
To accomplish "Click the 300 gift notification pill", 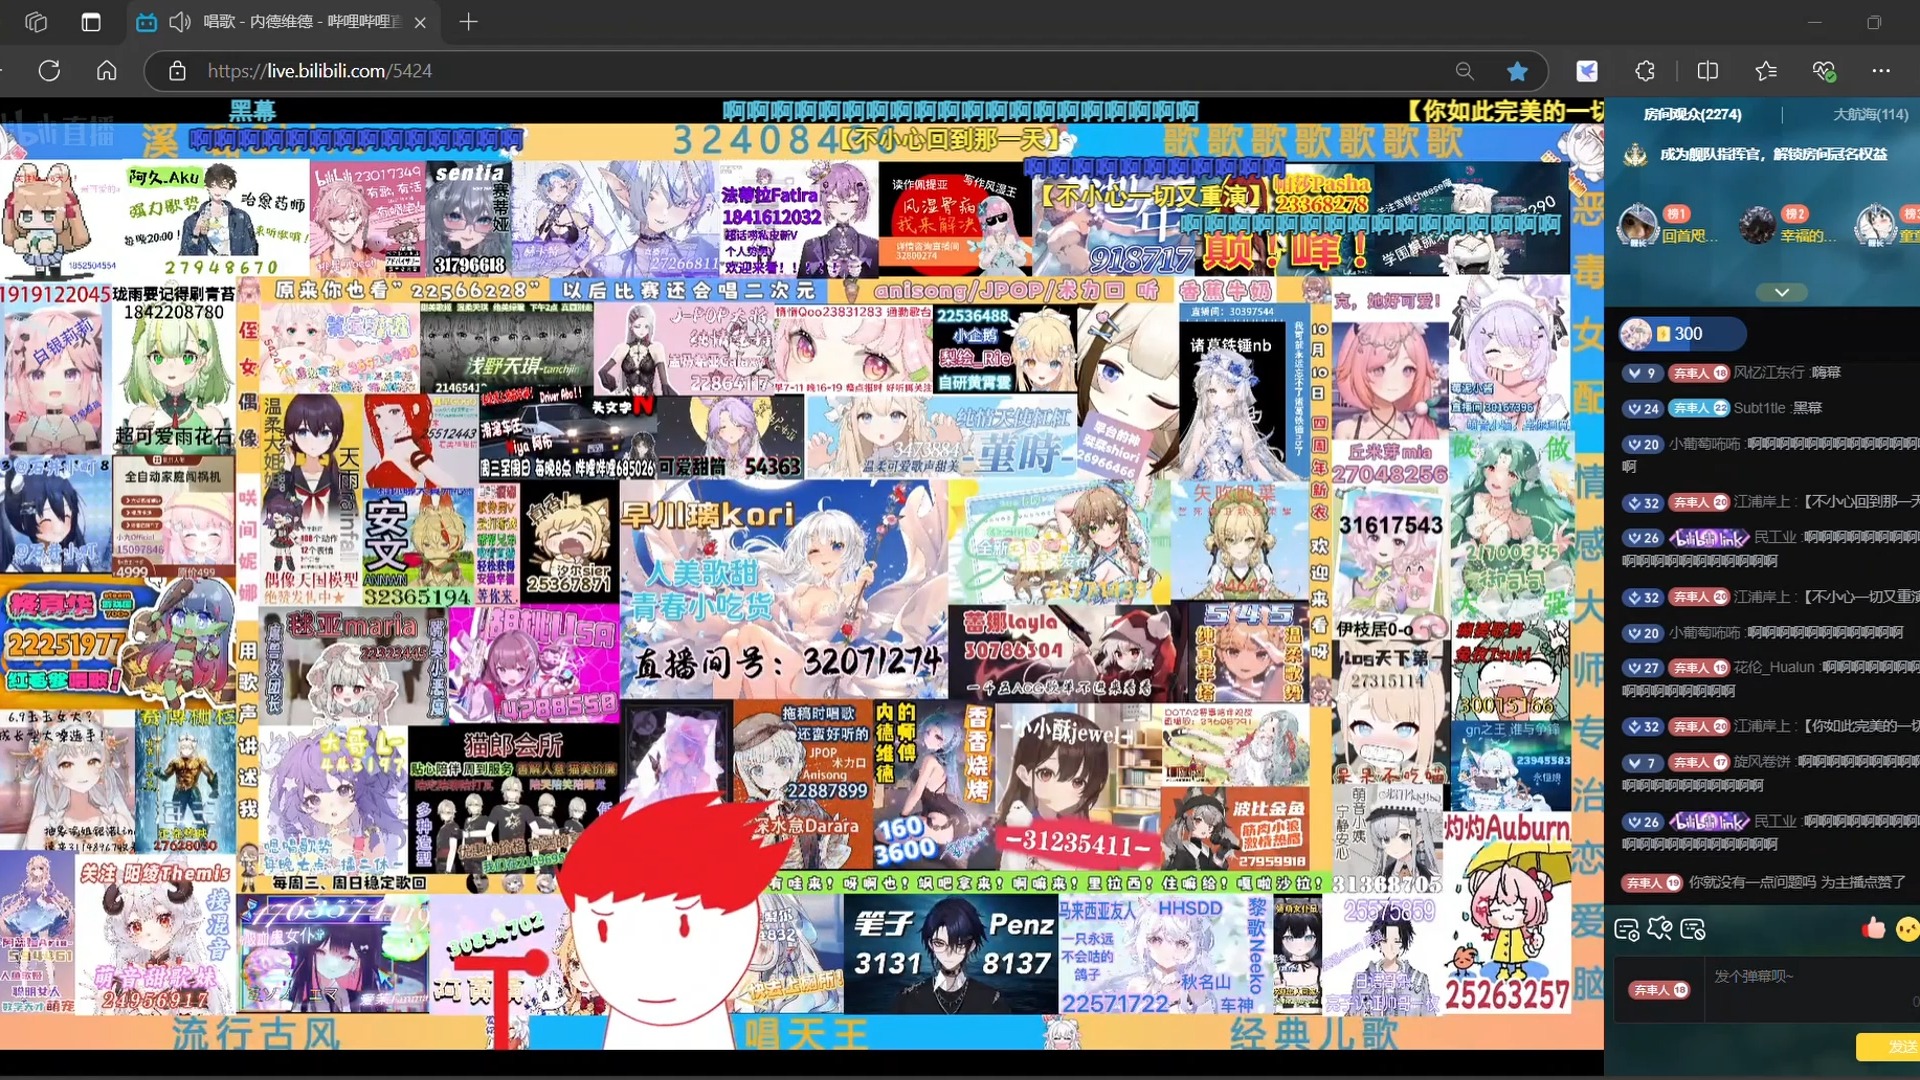I will [1682, 334].
